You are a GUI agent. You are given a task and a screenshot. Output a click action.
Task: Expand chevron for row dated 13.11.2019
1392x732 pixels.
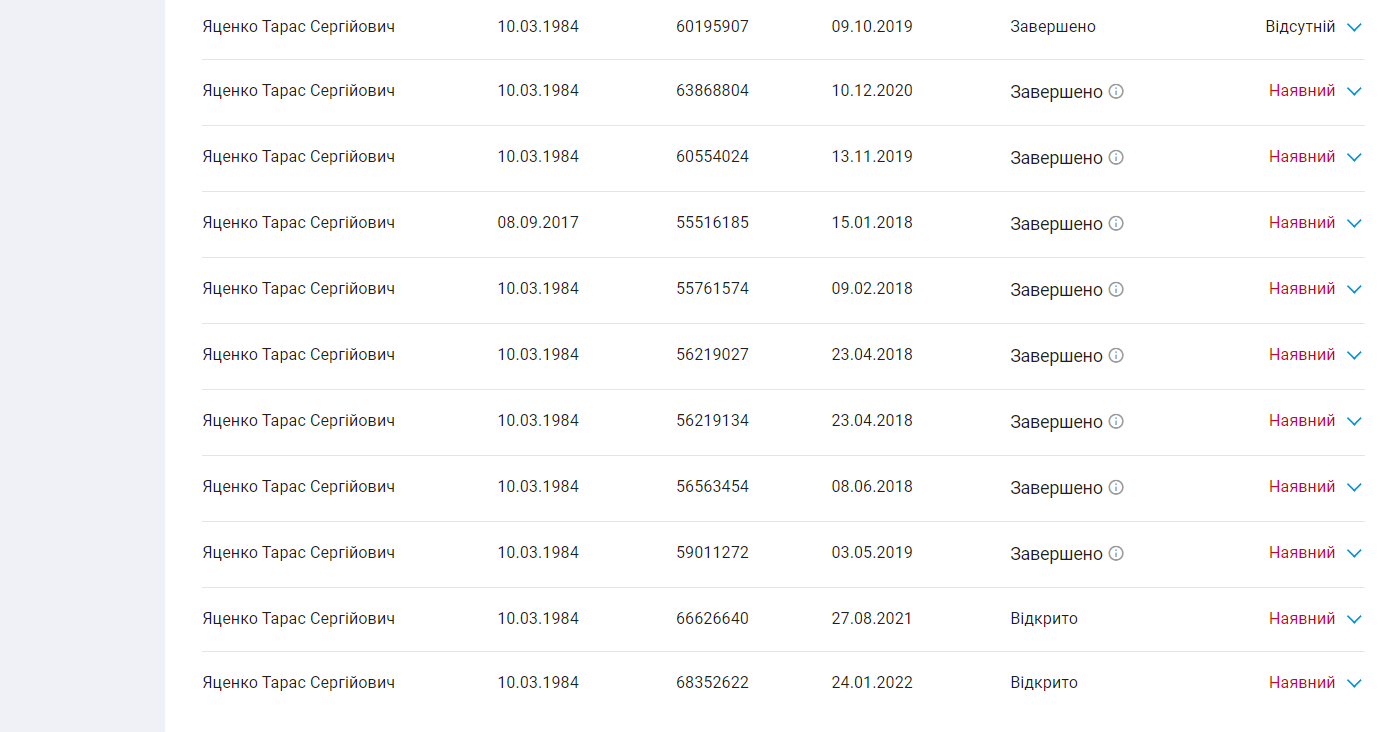[1354, 157]
